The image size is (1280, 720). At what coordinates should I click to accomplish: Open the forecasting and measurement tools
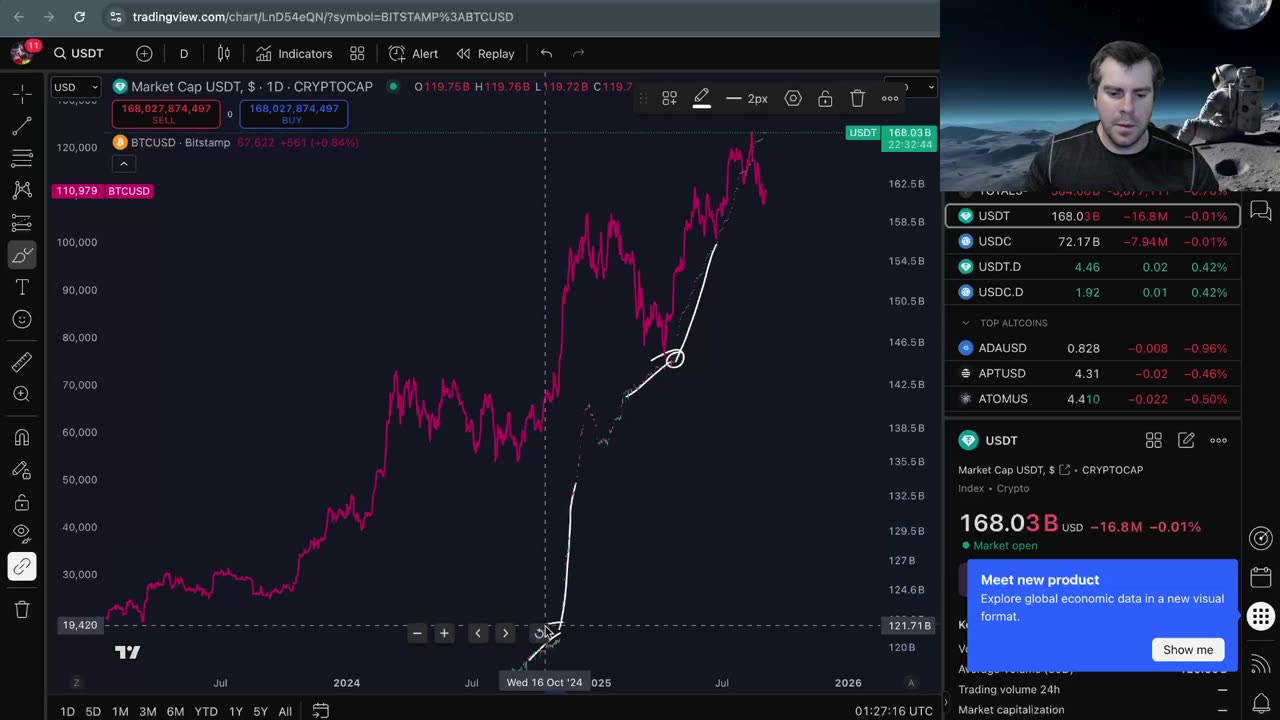coord(22,222)
